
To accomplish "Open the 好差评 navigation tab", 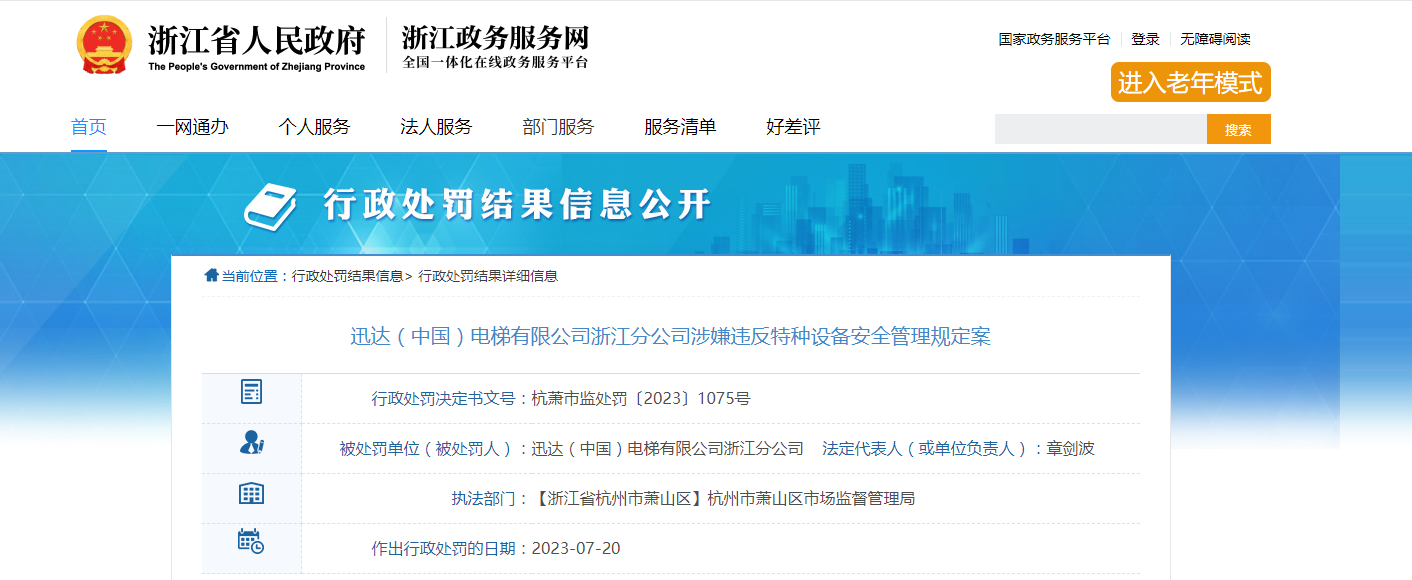I will coord(793,127).
